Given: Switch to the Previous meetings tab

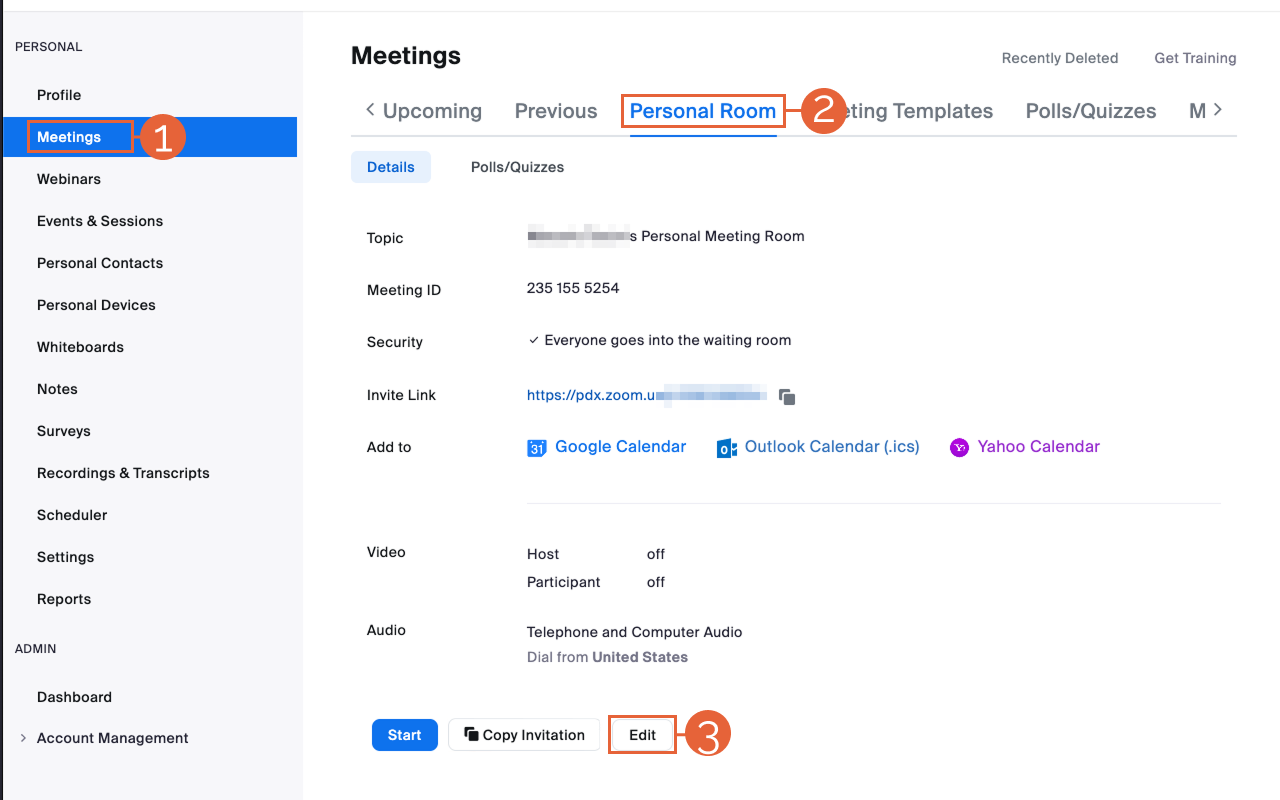Looking at the screenshot, I should click(556, 111).
